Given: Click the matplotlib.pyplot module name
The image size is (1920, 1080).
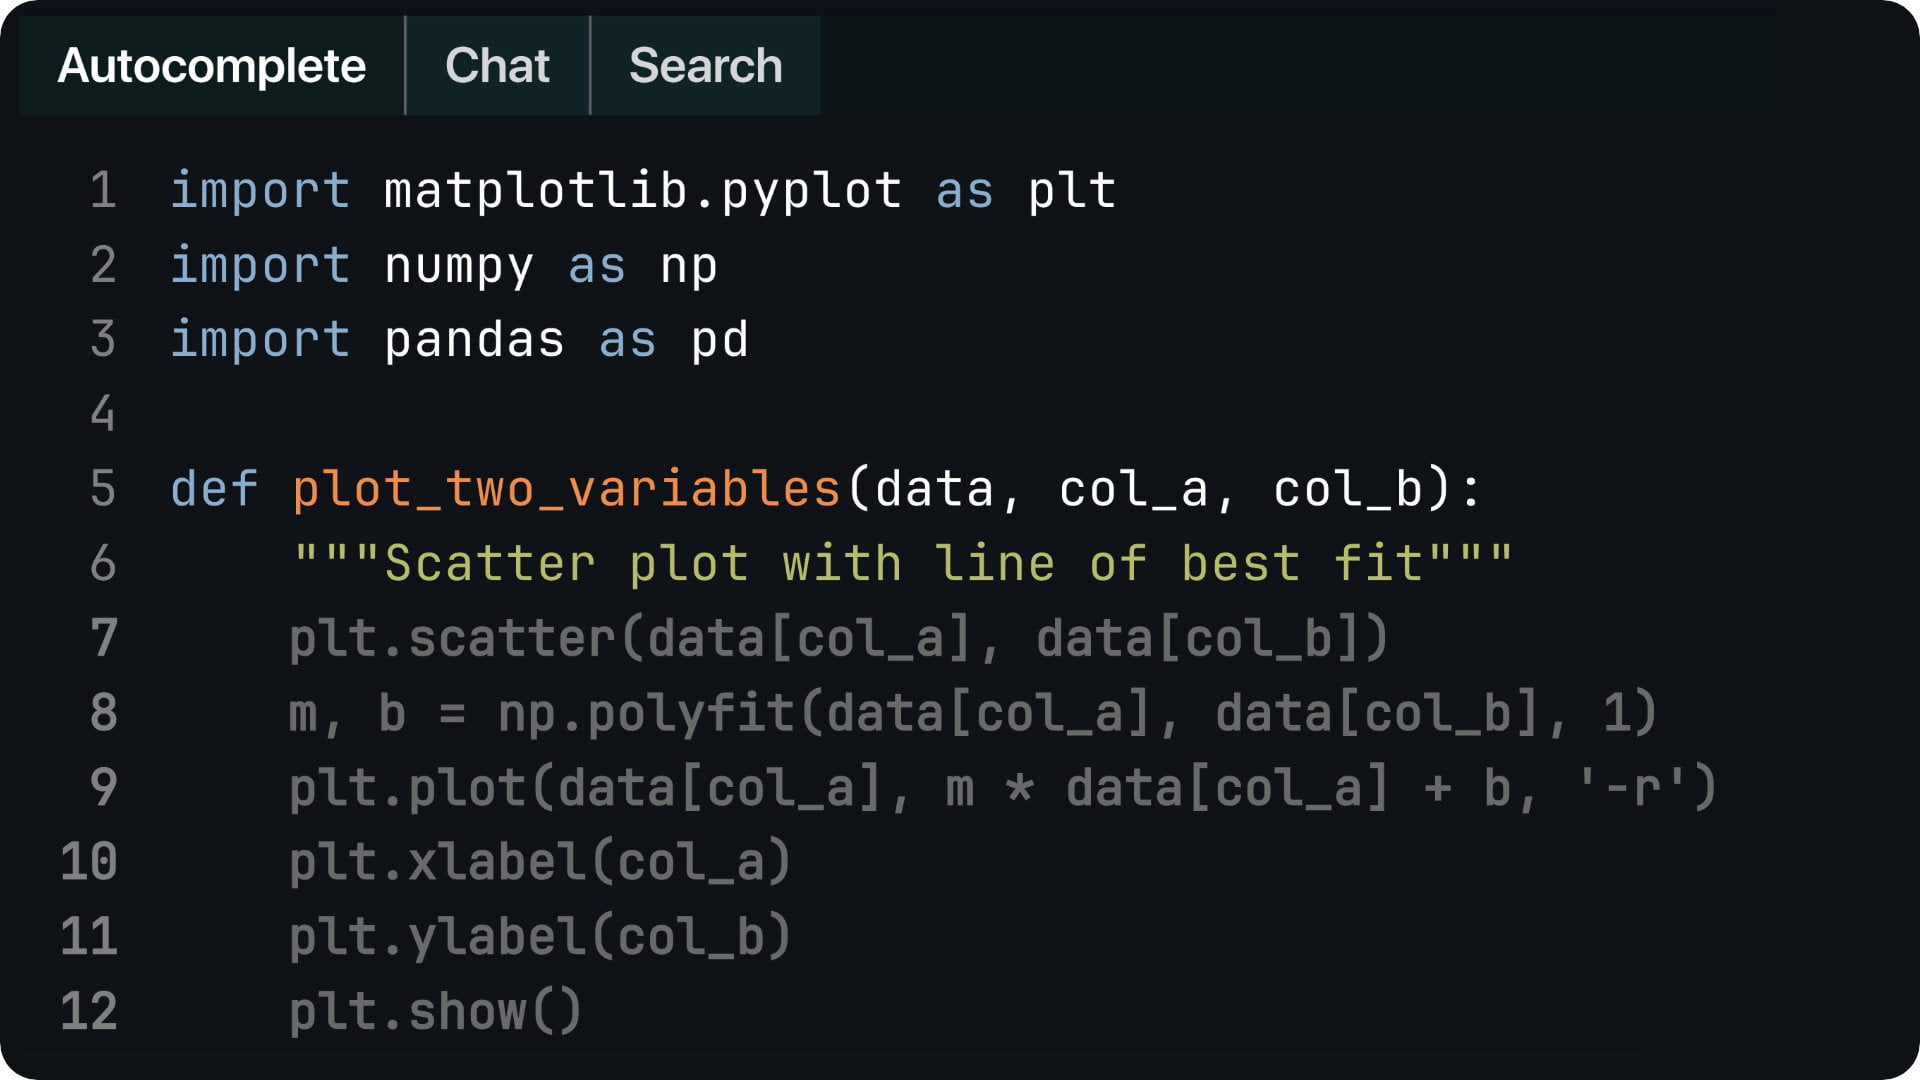Looking at the screenshot, I should (642, 191).
